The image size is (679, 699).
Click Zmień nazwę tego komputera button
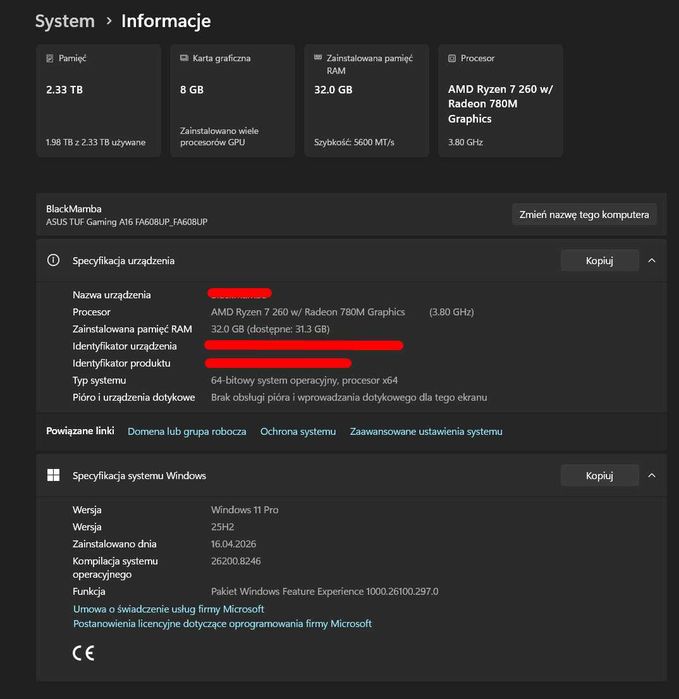tap(584, 214)
